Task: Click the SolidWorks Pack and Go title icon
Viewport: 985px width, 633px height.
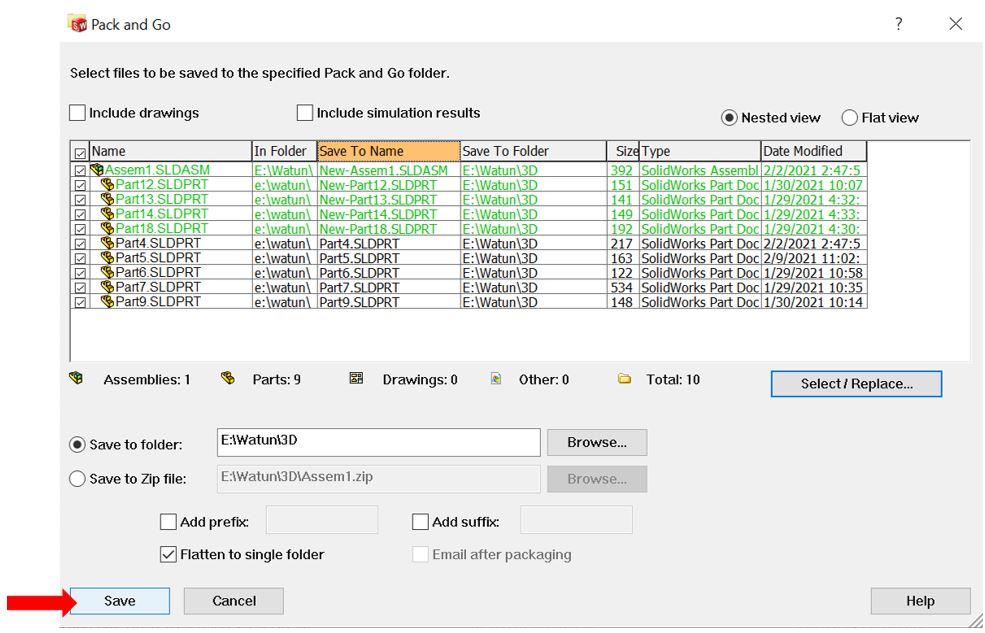Action: tap(77, 23)
